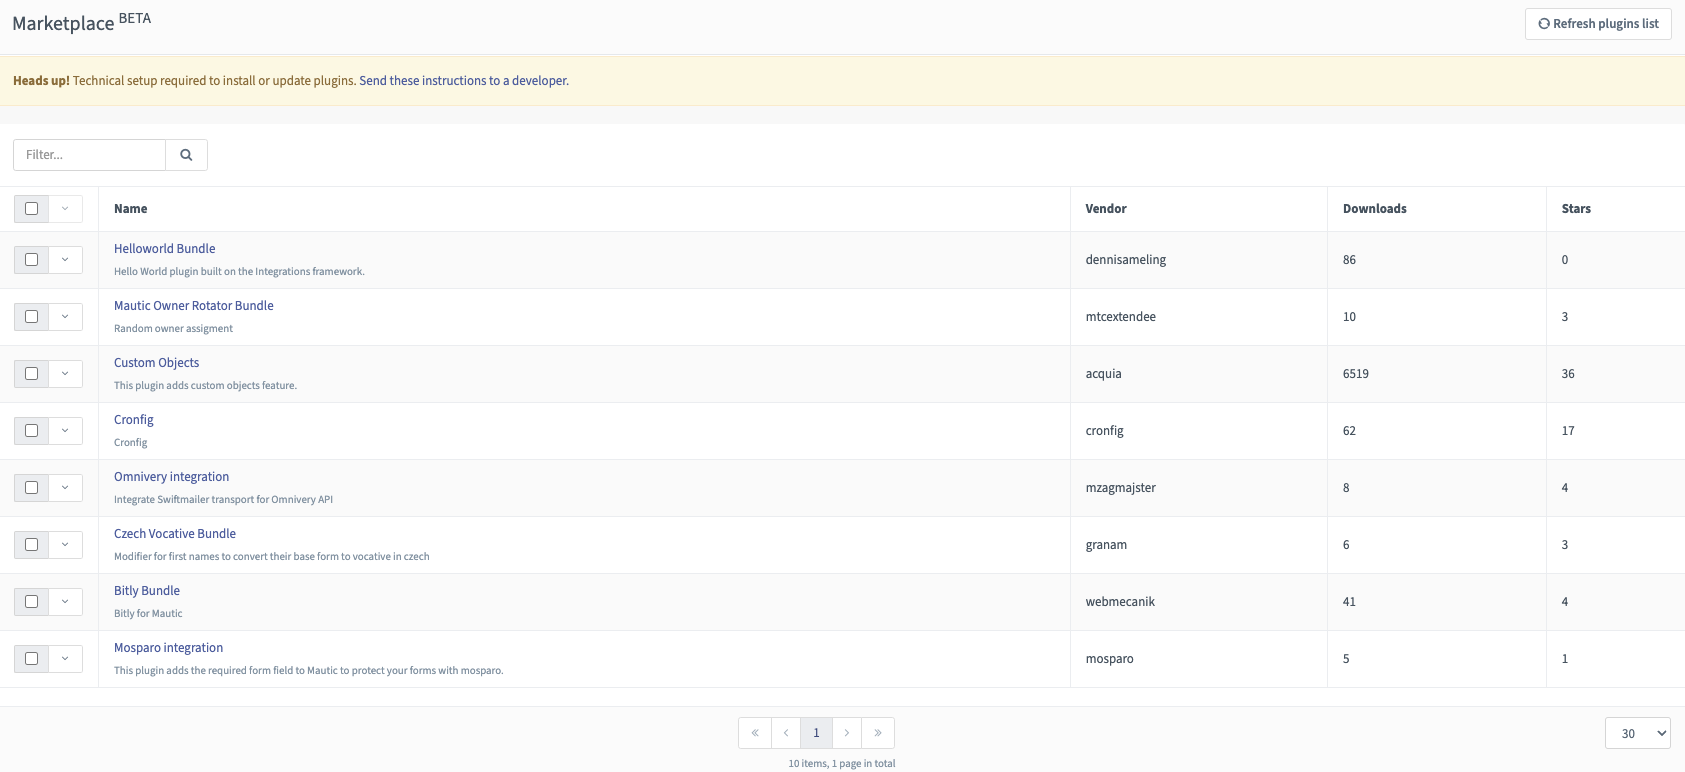Open items-per-page selector showing 30

1638,733
